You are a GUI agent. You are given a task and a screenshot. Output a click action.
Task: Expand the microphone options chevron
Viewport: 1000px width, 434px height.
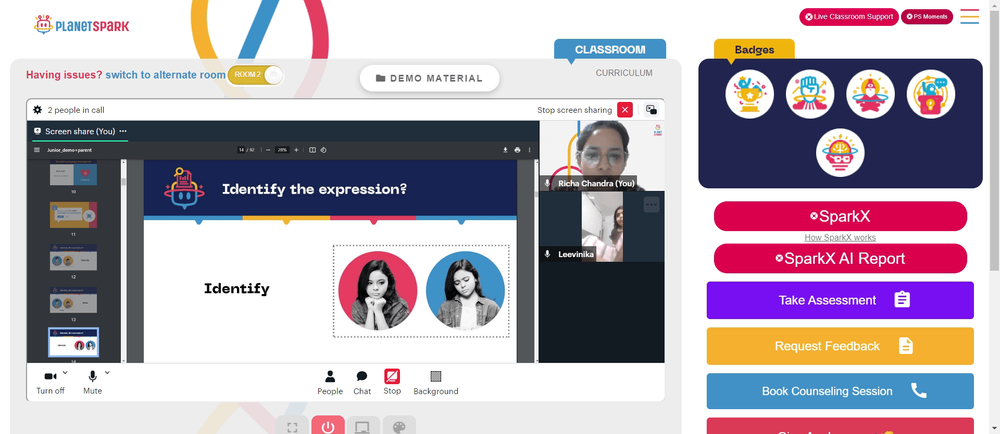[x=107, y=372]
